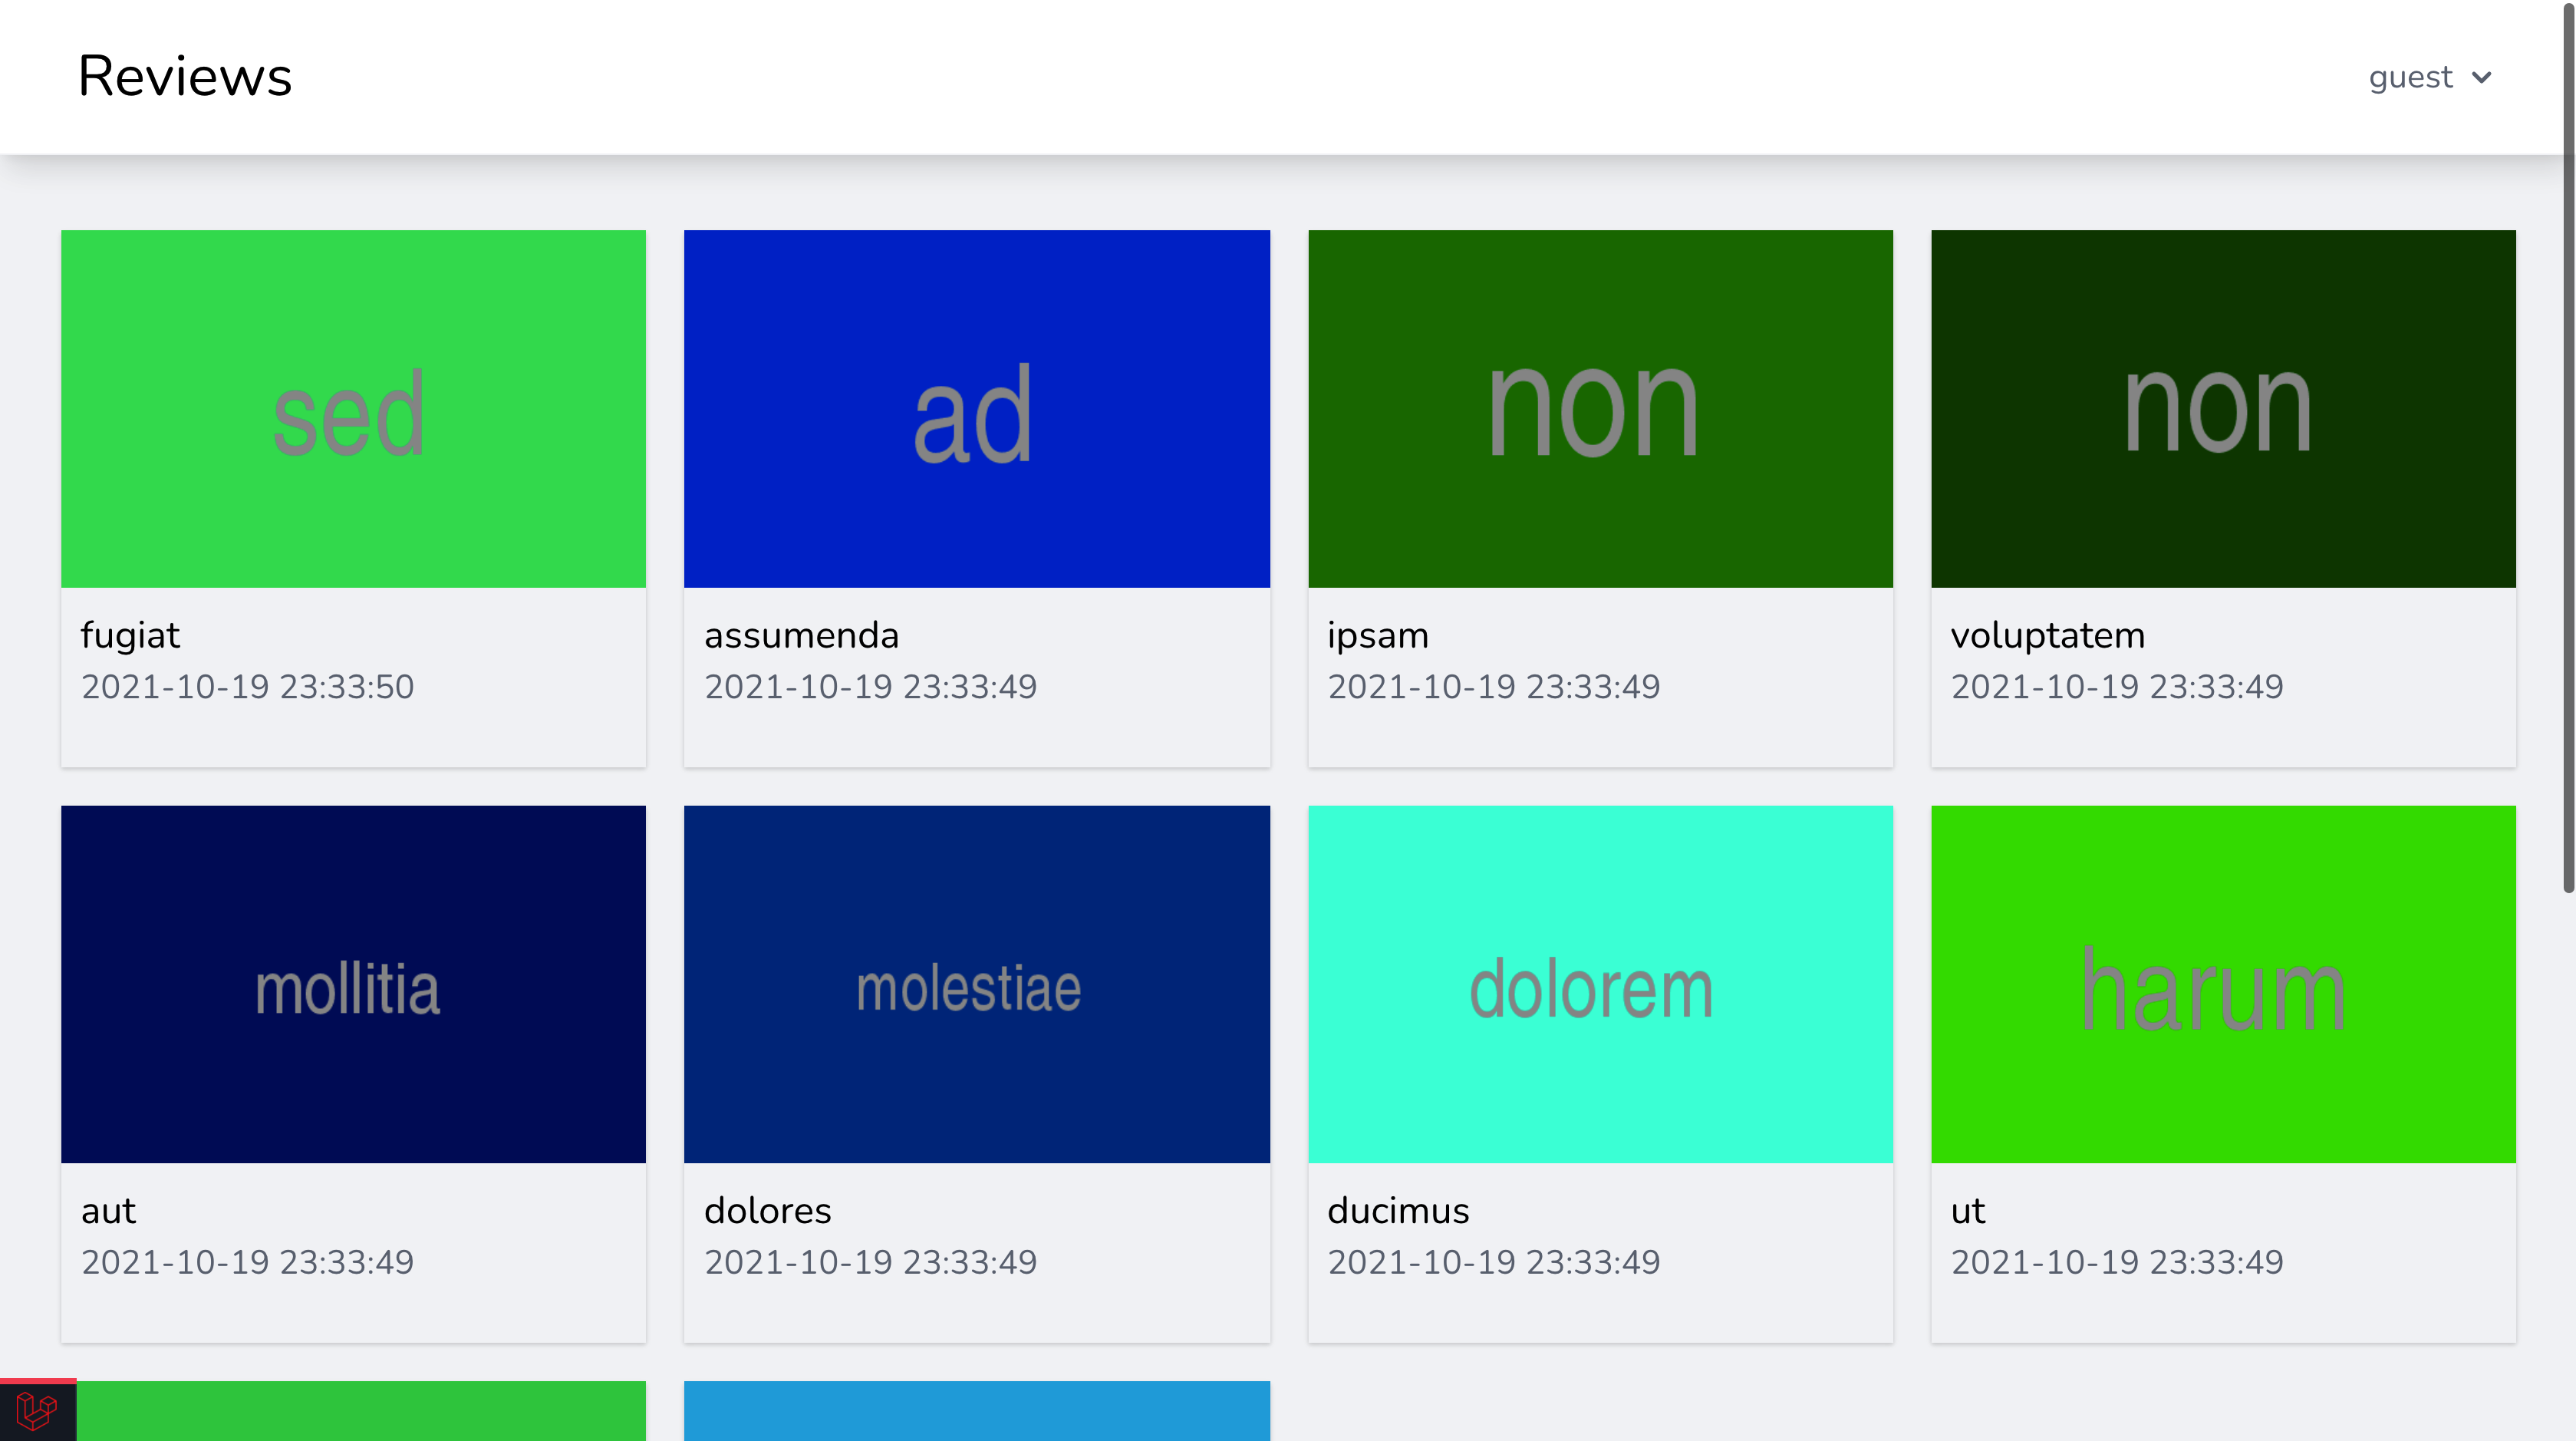Image resolution: width=2576 pixels, height=1441 pixels.
Task: Click the voluptatem review title
Action: click(2047, 636)
